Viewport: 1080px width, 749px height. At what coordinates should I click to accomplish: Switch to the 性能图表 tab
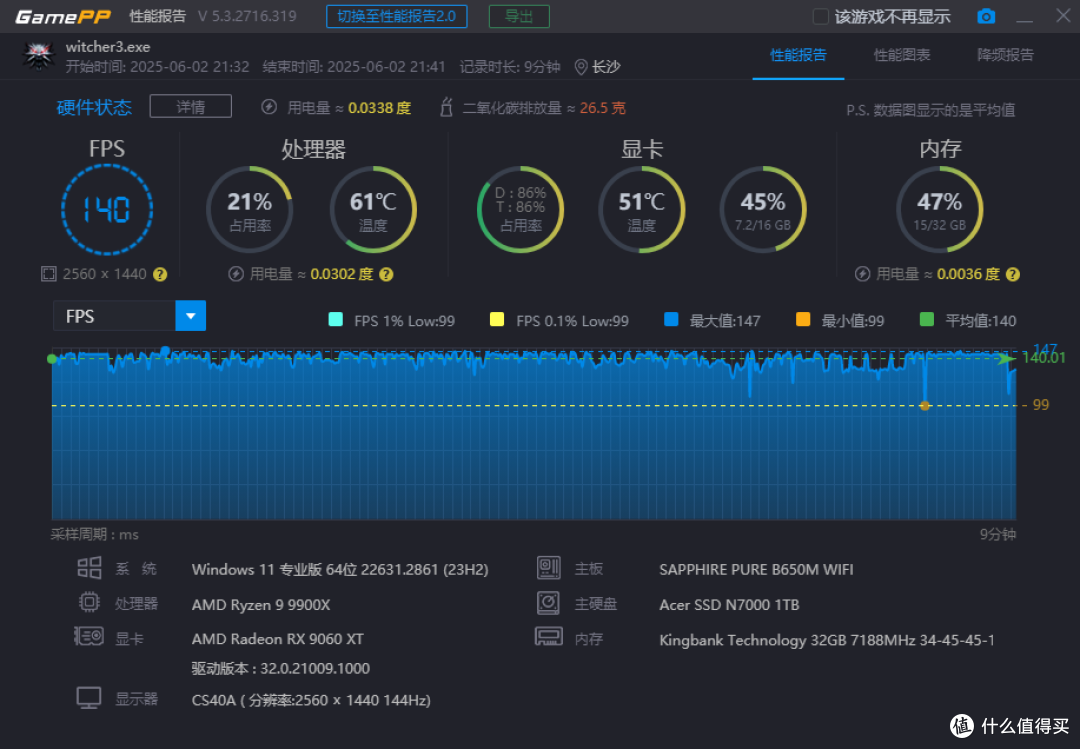[902, 55]
